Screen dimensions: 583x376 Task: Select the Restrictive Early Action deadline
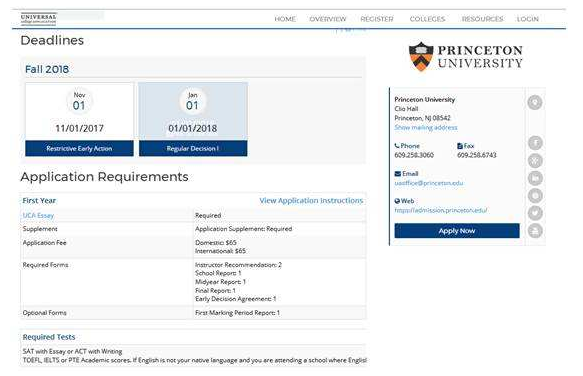[79, 148]
